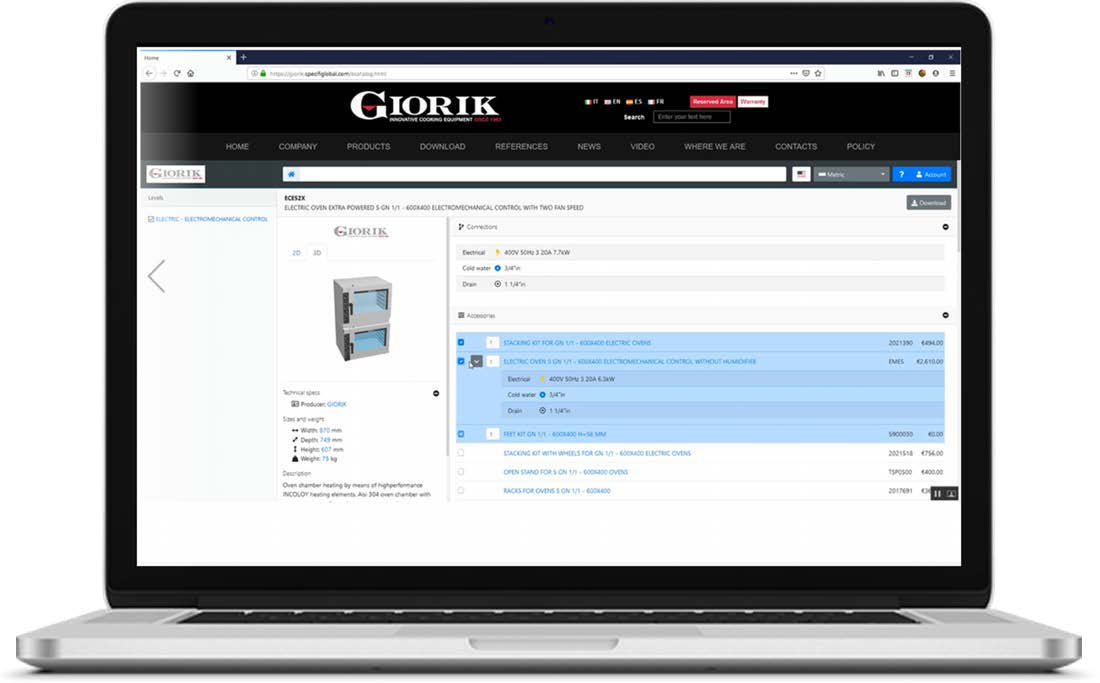The height and width of the screenshot is (683, 1100).
Task: Bookmark the page with the star icon
Action: click(x=818, y=73)
